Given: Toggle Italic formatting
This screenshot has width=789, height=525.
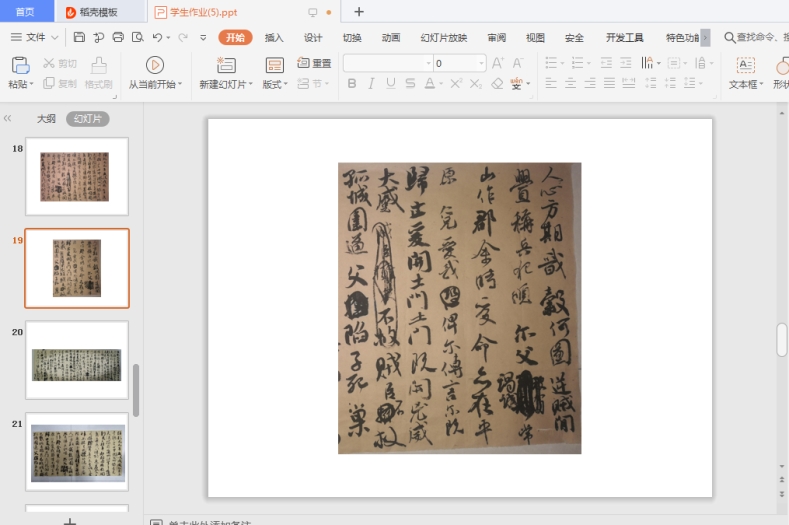Looking at the screenshot, I should 371,84.
